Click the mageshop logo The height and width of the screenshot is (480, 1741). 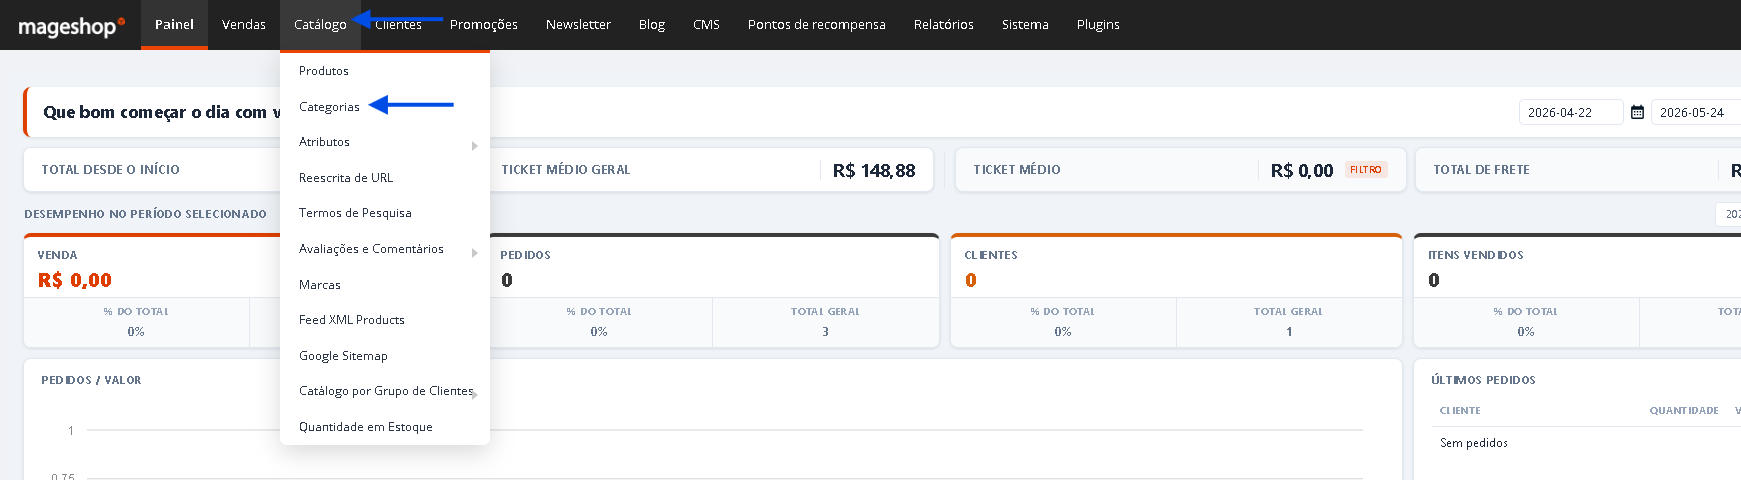pyautogui.click(x=72, y=26)
